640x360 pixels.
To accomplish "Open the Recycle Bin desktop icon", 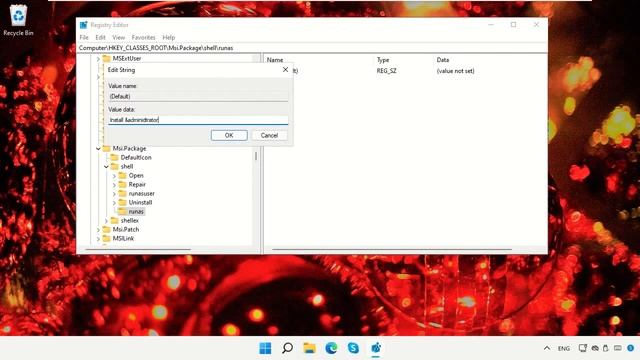I will [18, 20].
